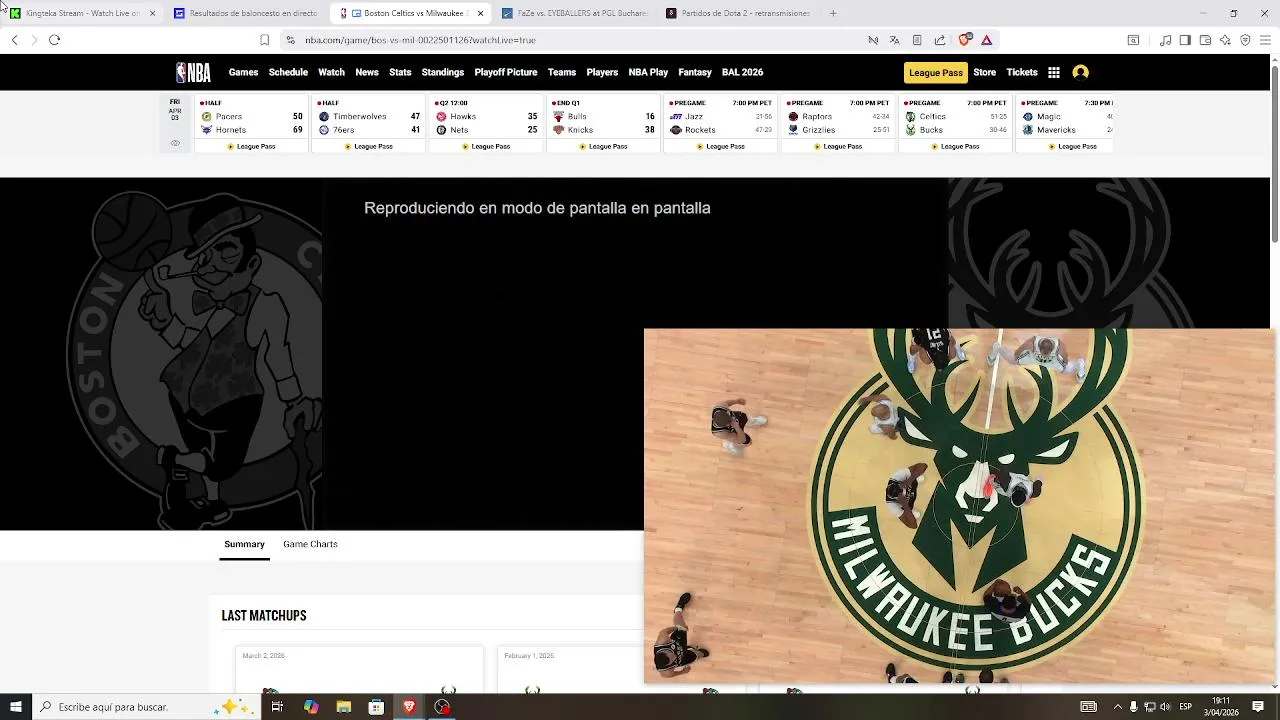This screenshot has width=1280, height=720.
Task: Click the Brave Rewards triangle icon
Action: (986, 40)
